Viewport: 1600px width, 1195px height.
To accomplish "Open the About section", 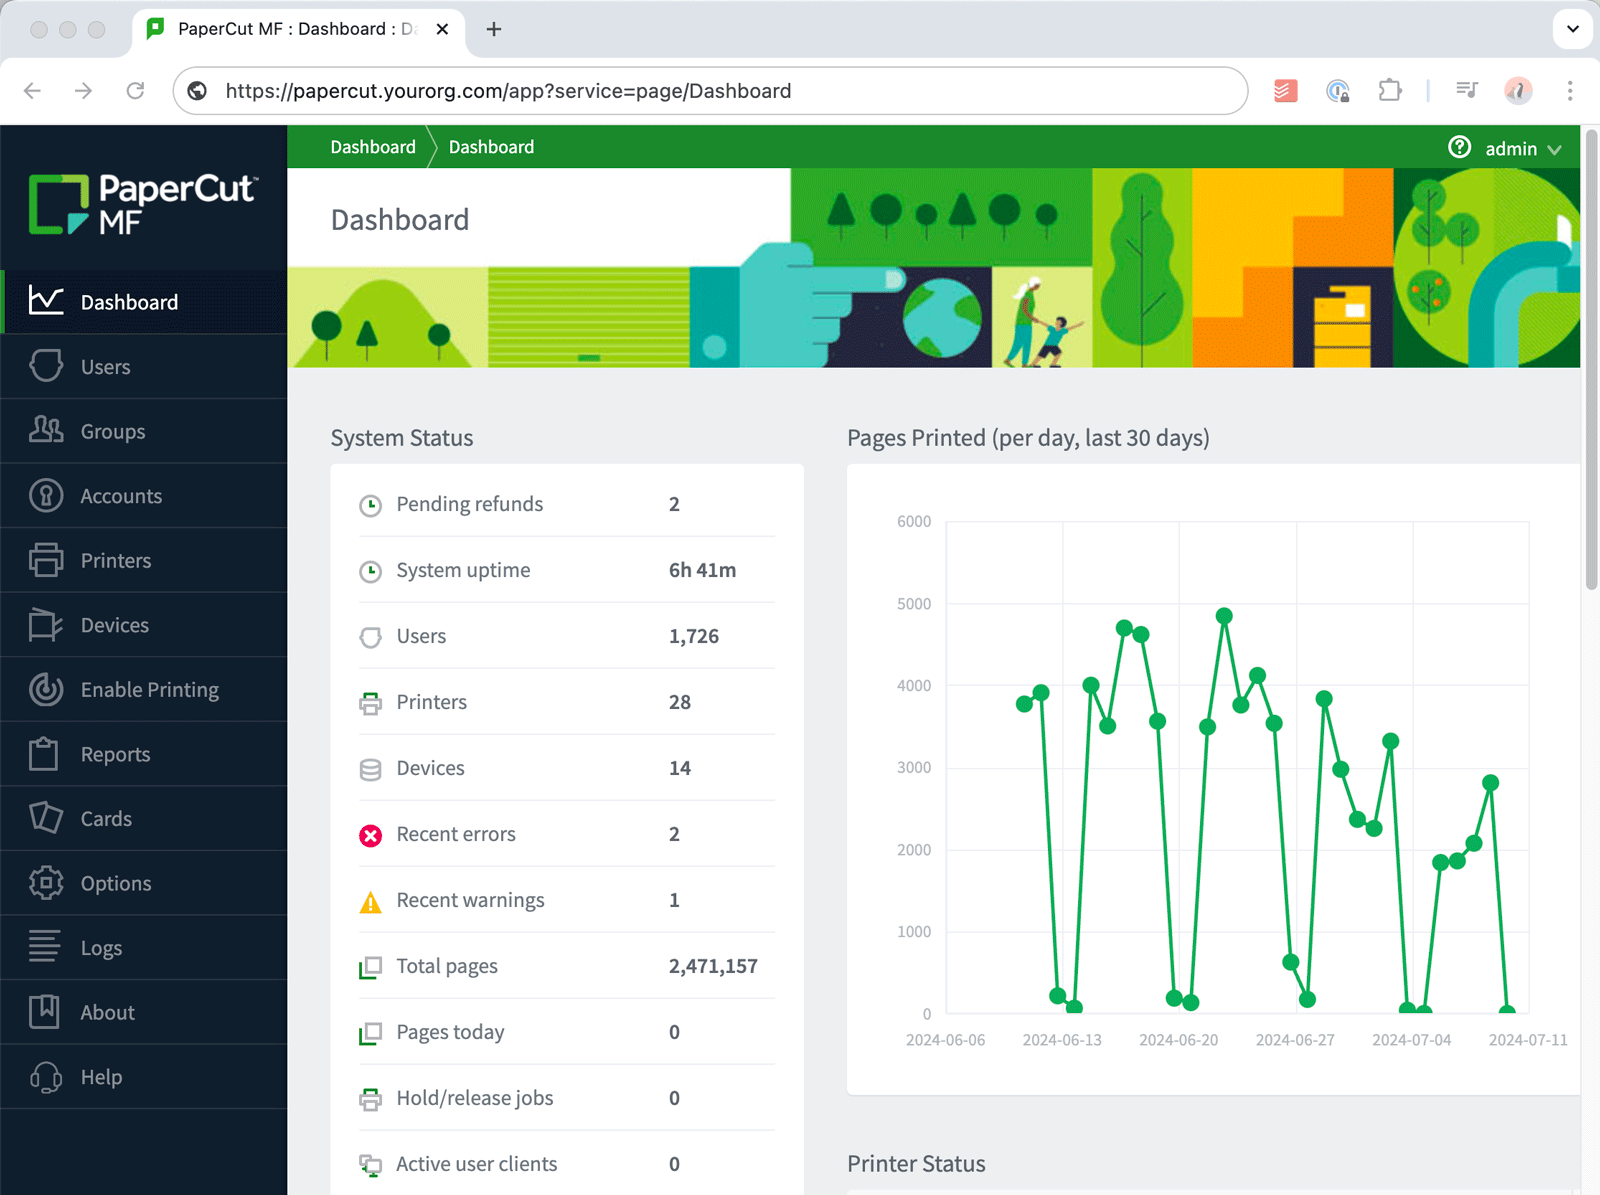I will tap(144, 1012).
